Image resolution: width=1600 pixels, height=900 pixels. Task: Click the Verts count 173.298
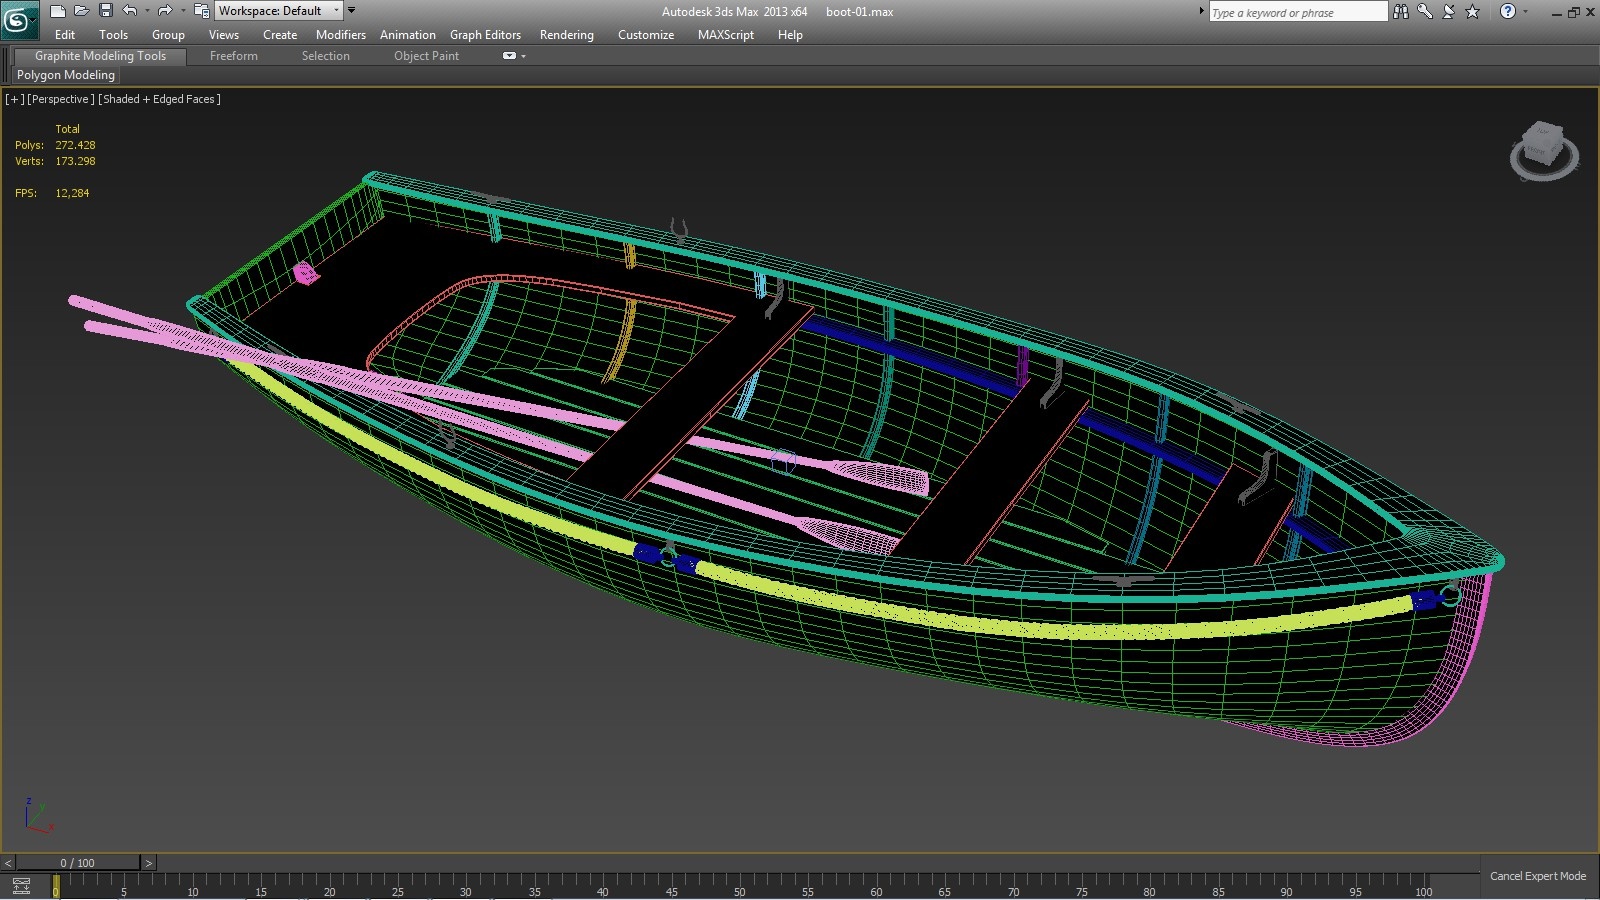coord(75,161)
